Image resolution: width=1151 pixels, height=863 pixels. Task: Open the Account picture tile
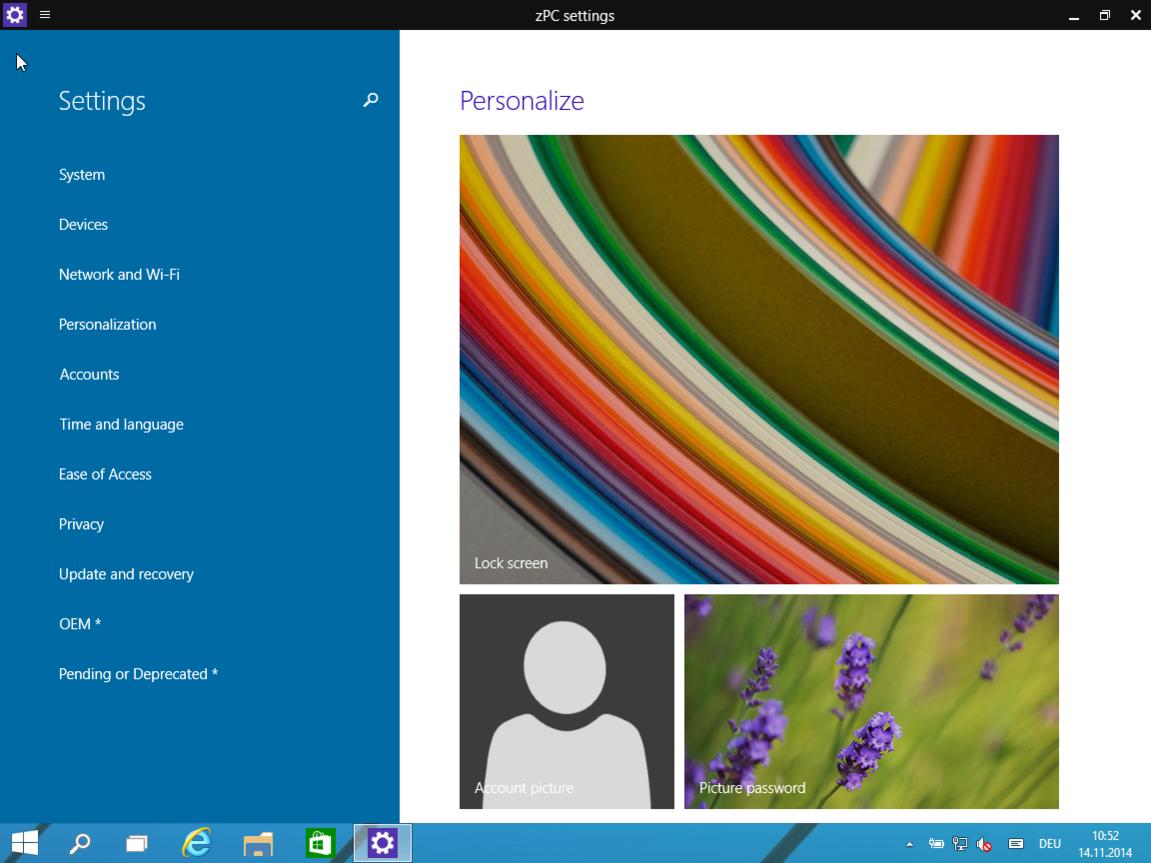tap(567, 702)
